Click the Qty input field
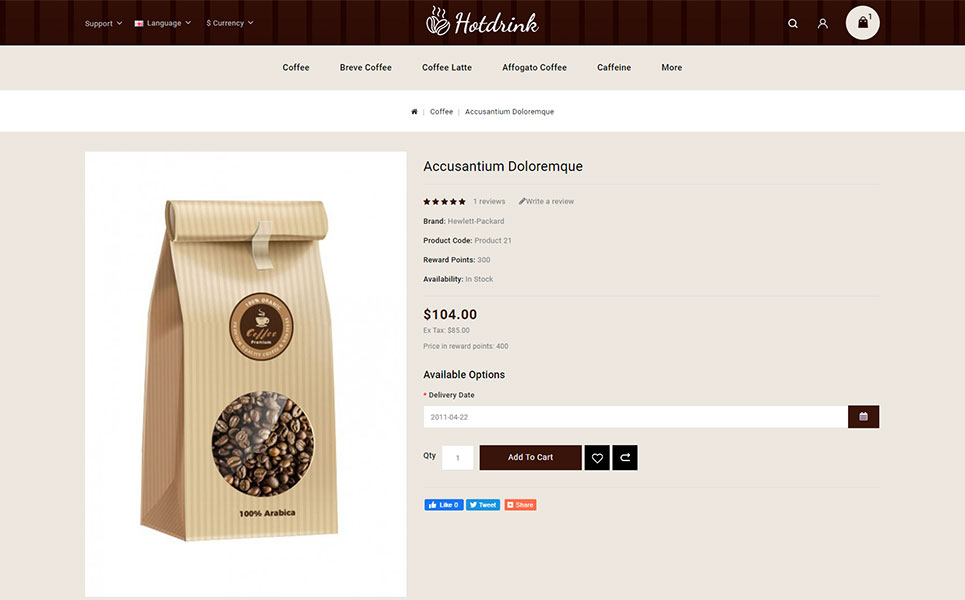Screen dimensions: 965x600 click(x=458, y=458)
